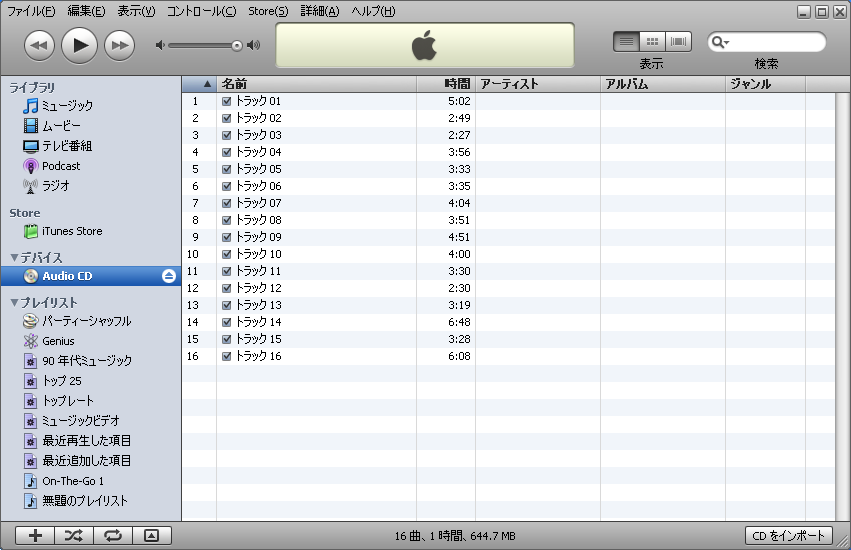Open the 表示(V) menu
The width and height of the screenshot is (851, 550).
click(x=136, y=11)
